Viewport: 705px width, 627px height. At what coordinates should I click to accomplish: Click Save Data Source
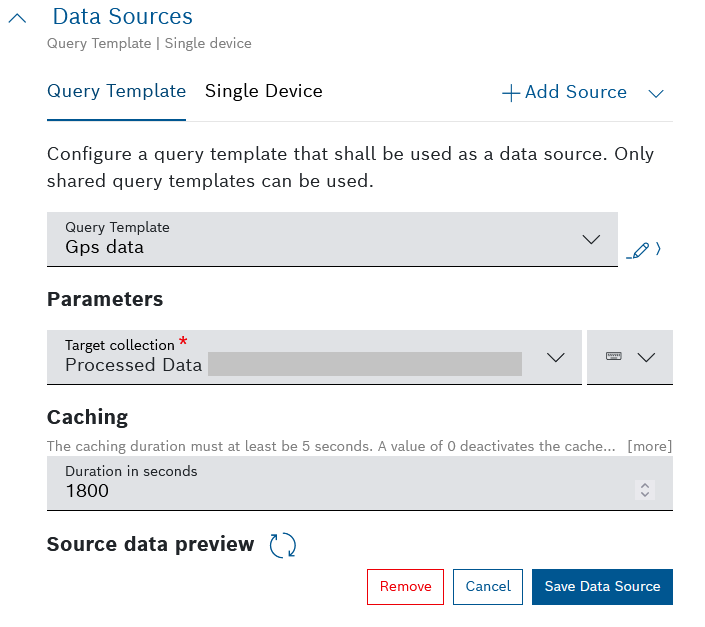click(x=602, y=587)
